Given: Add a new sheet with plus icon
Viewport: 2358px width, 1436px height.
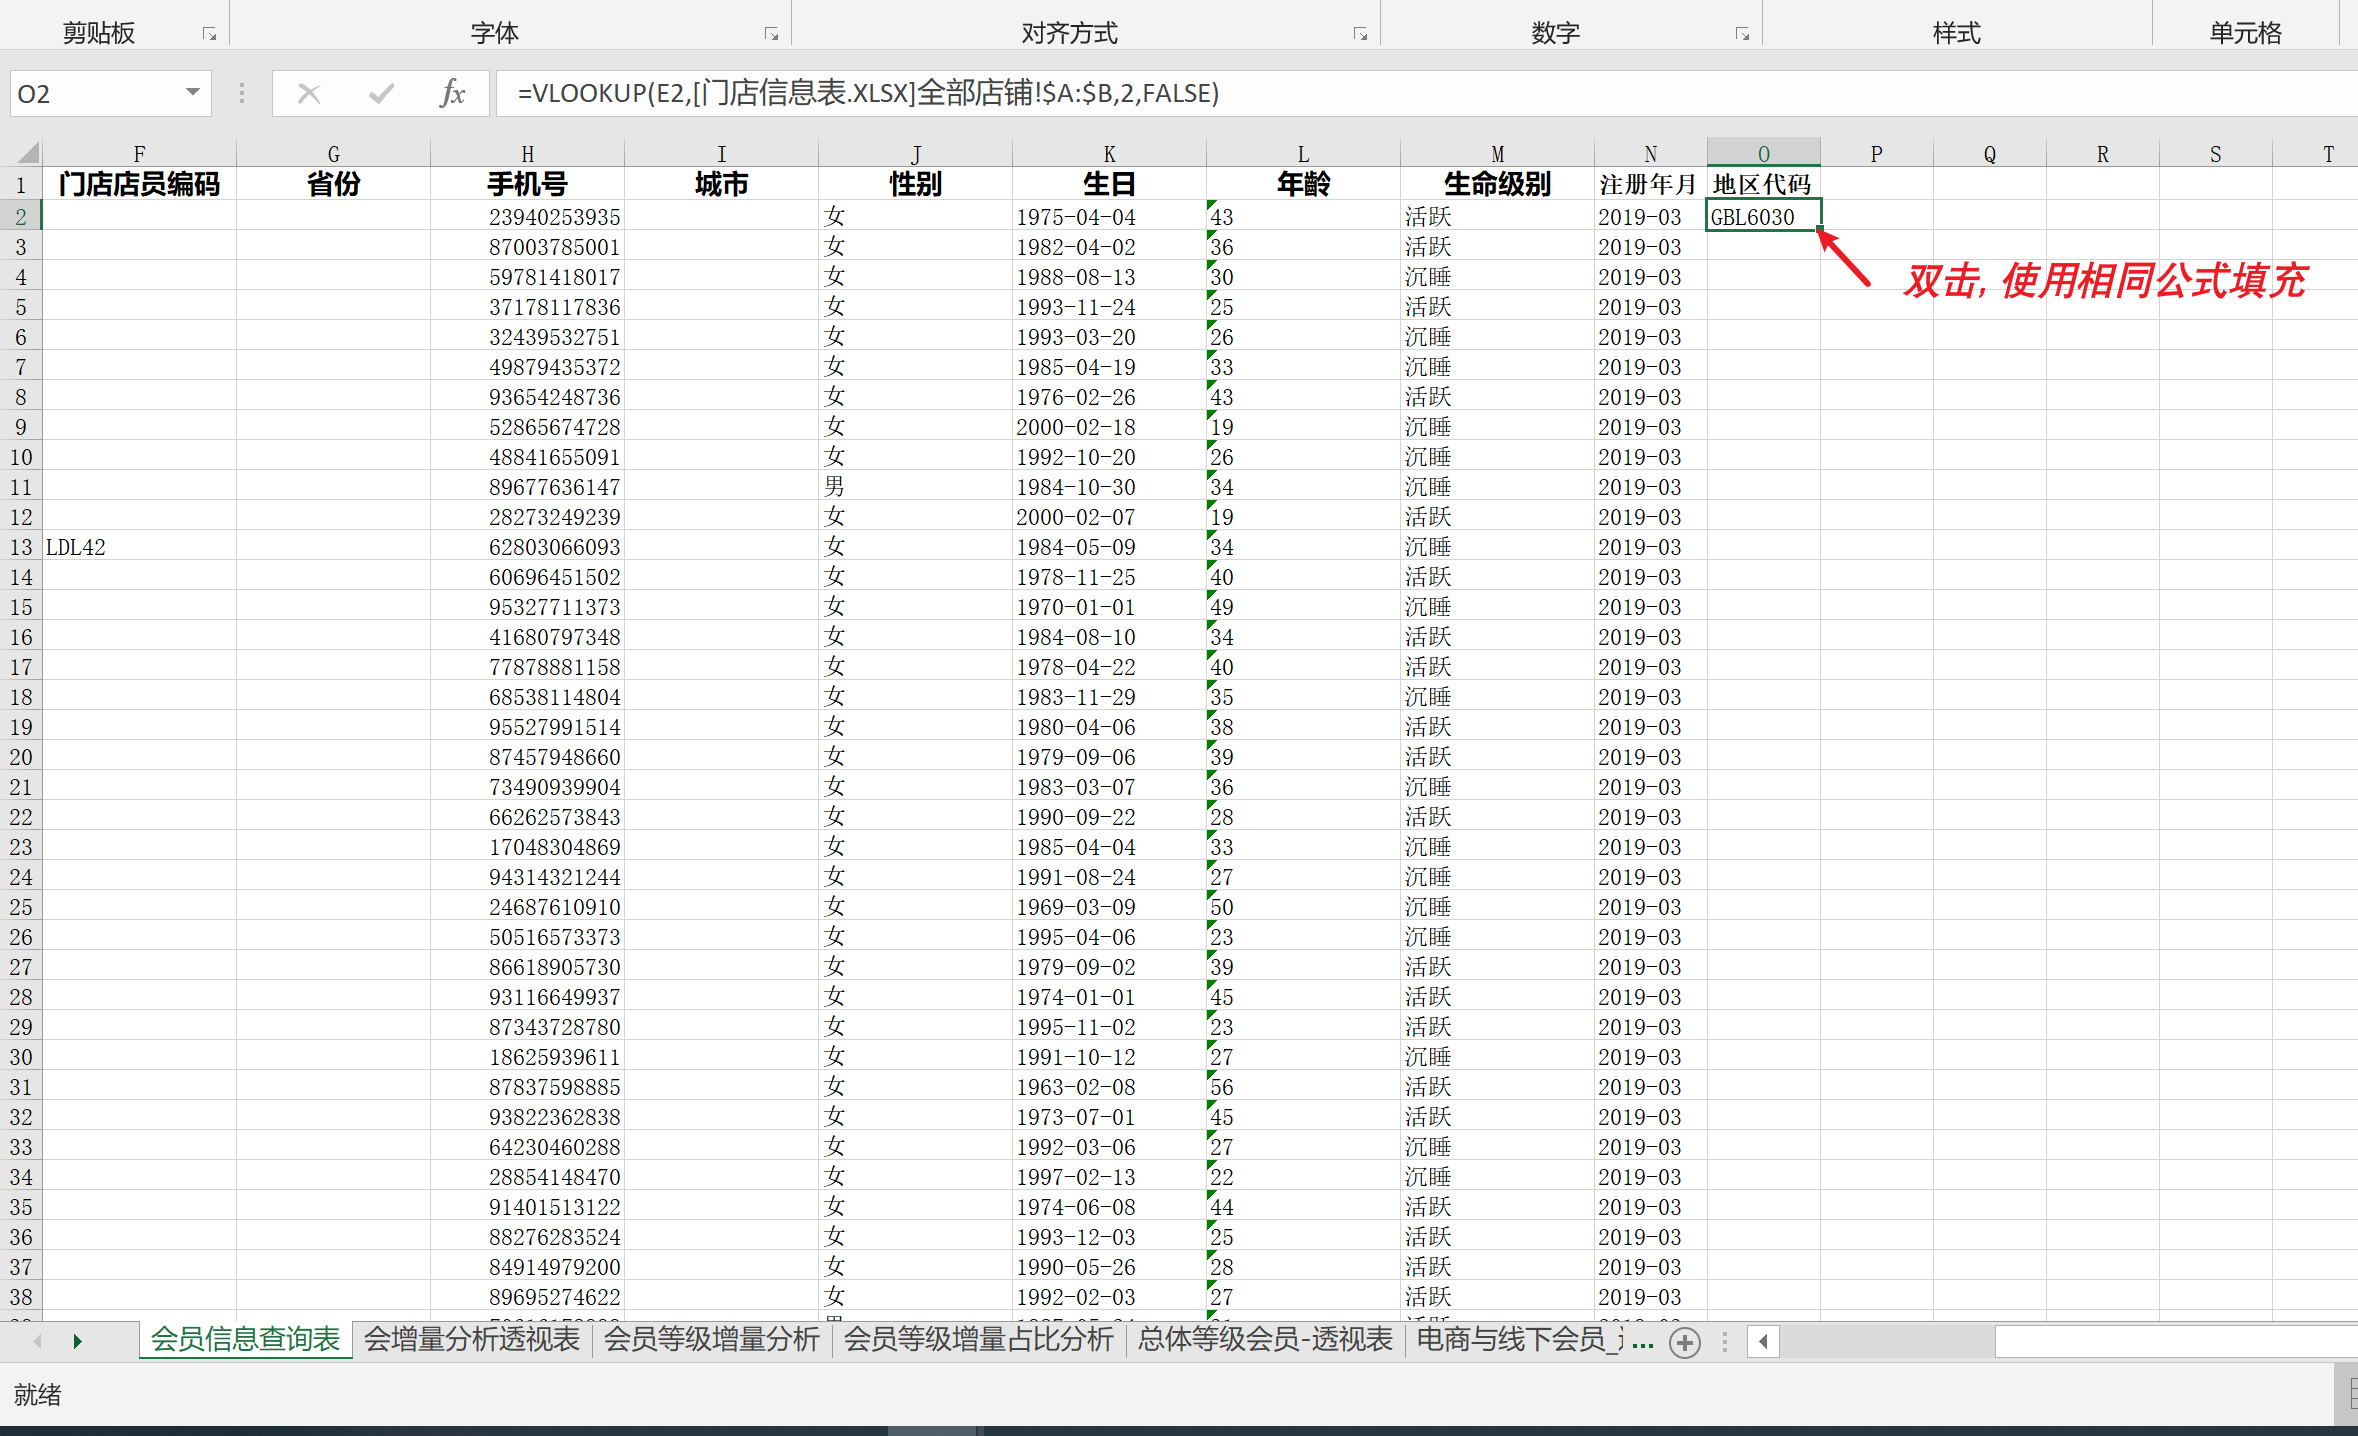Looking at the screenshot, I should 1685,1342.
